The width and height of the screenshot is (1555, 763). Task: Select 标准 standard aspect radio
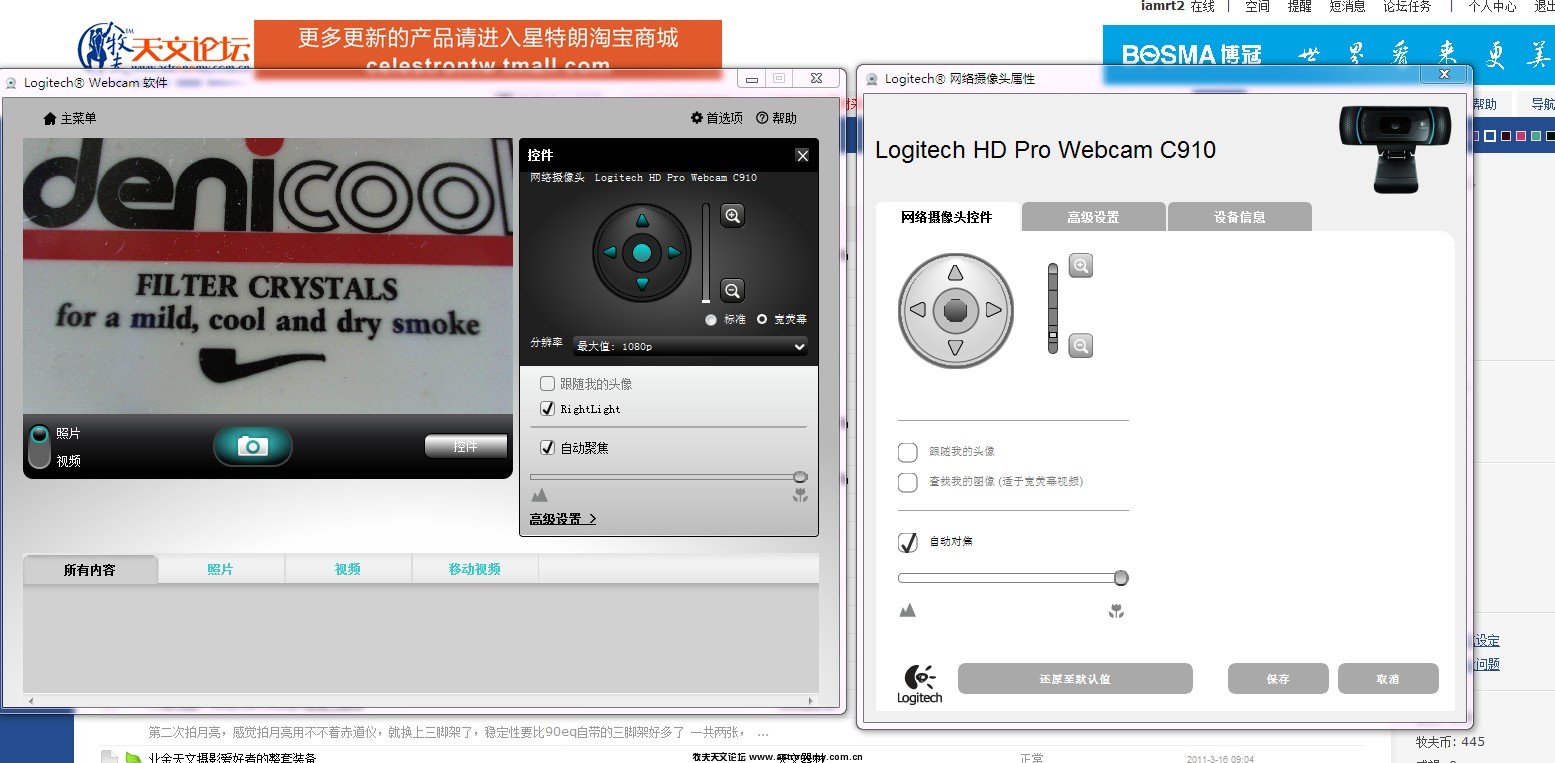click(711, 320)
